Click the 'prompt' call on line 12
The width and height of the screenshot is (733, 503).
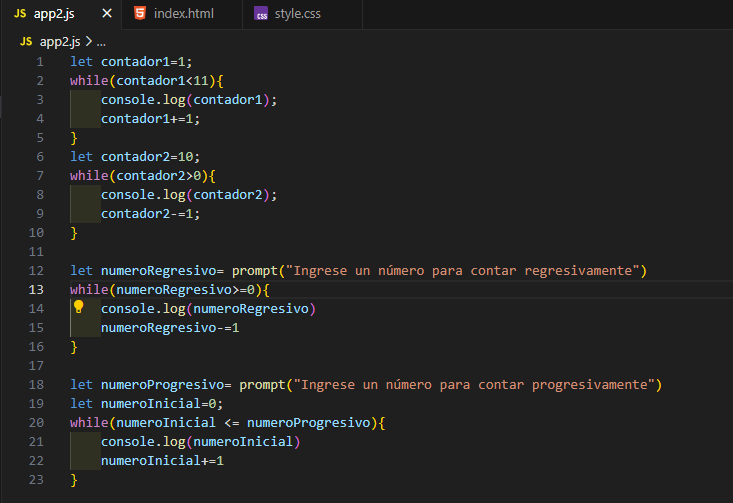(x=255, y=271)
